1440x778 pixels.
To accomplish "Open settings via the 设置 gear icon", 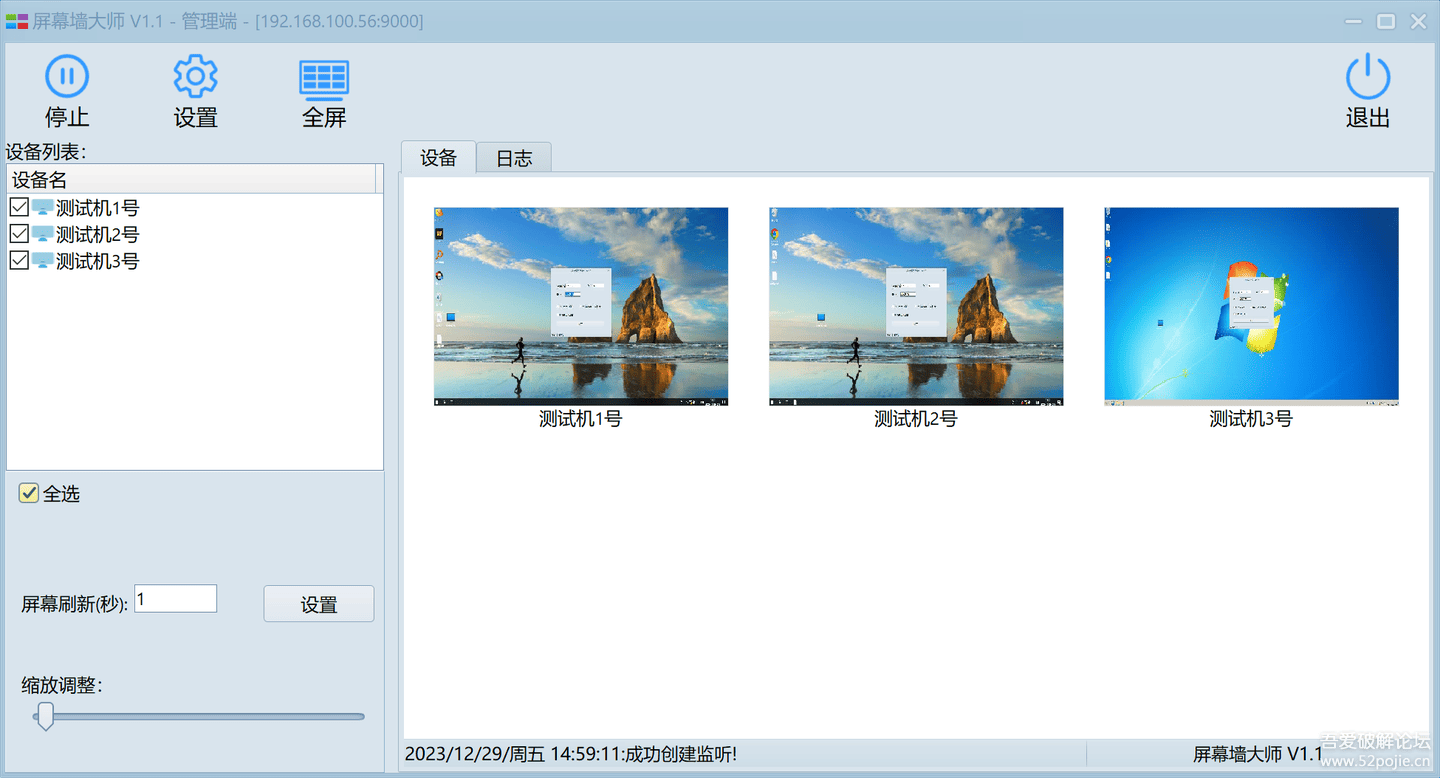I will pos(195,74).
